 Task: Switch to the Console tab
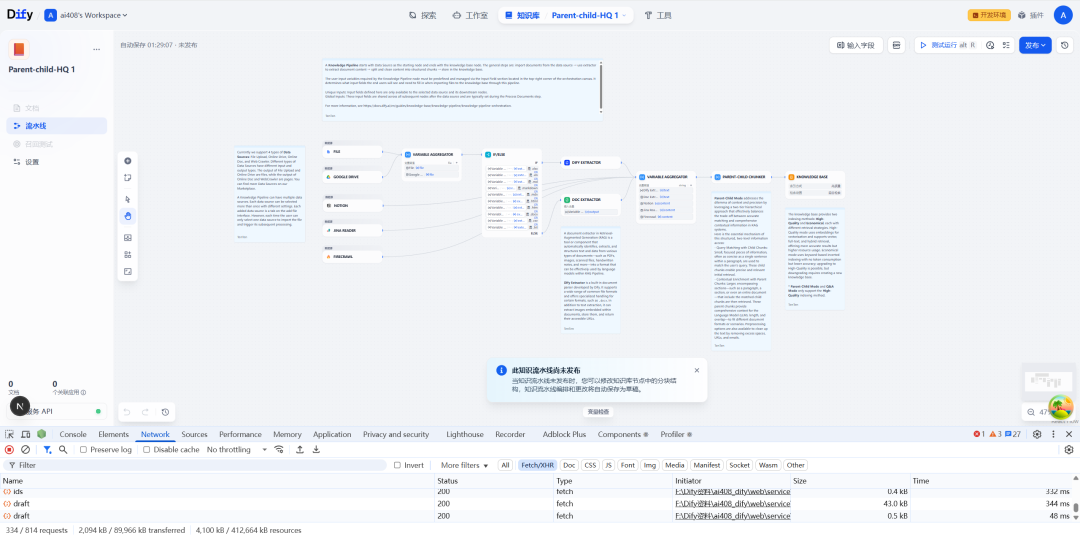click(73, 434)
